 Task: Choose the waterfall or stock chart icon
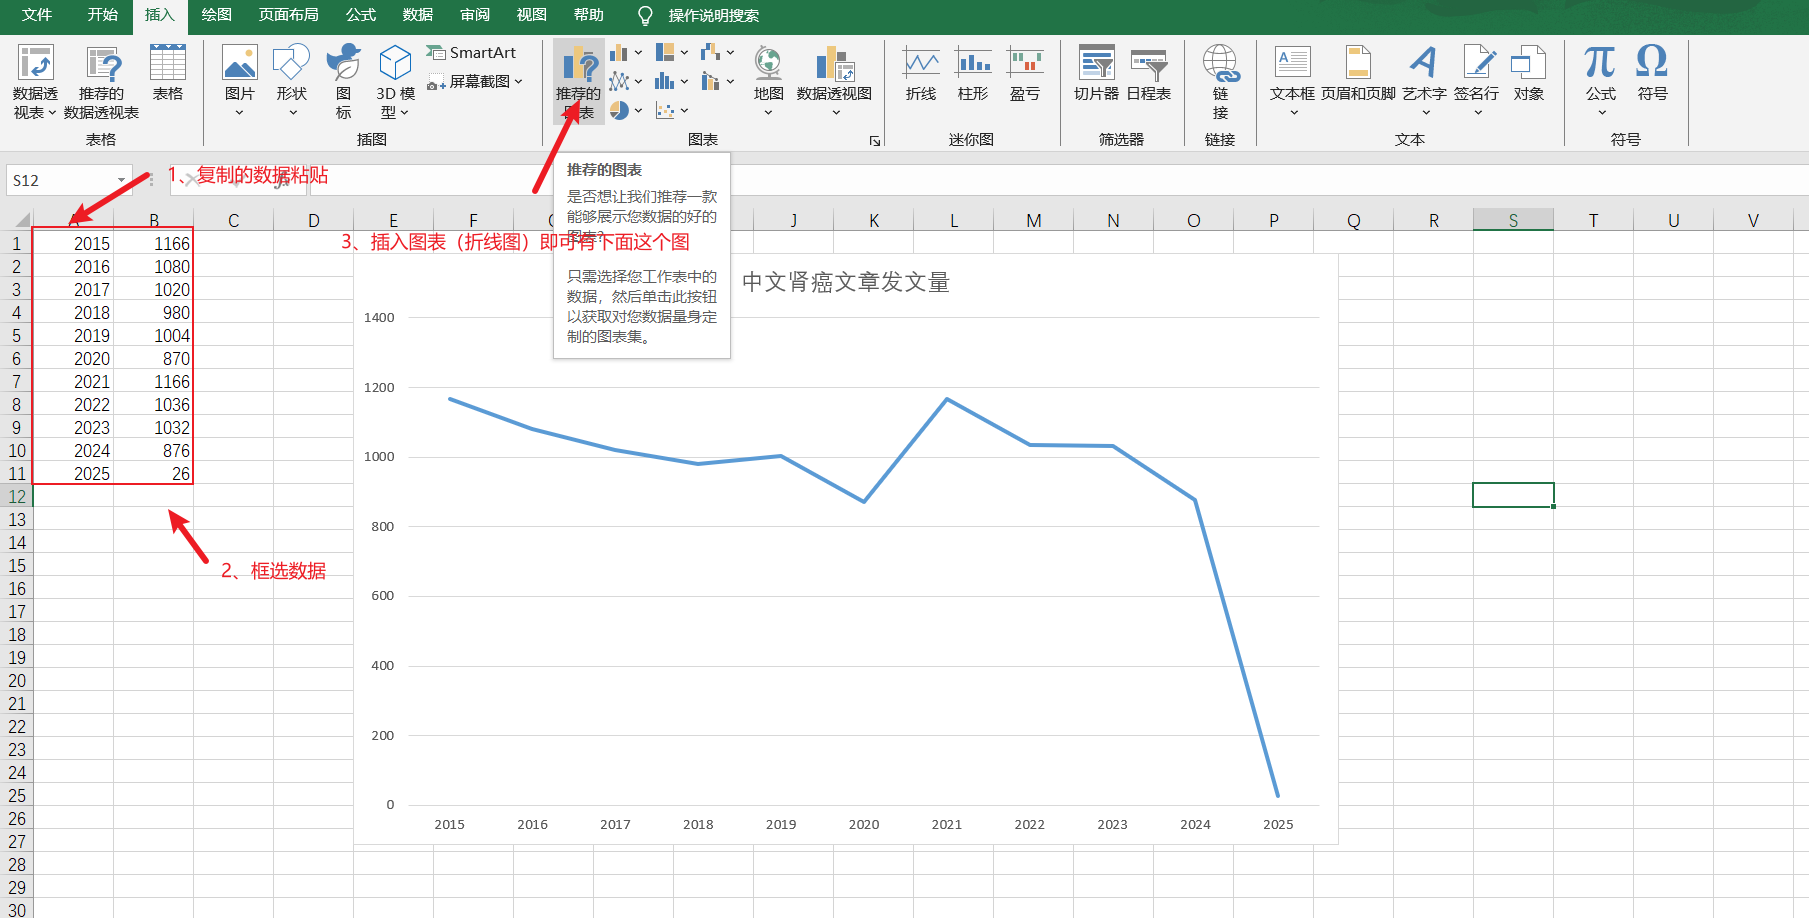click(x=711, y=52)
